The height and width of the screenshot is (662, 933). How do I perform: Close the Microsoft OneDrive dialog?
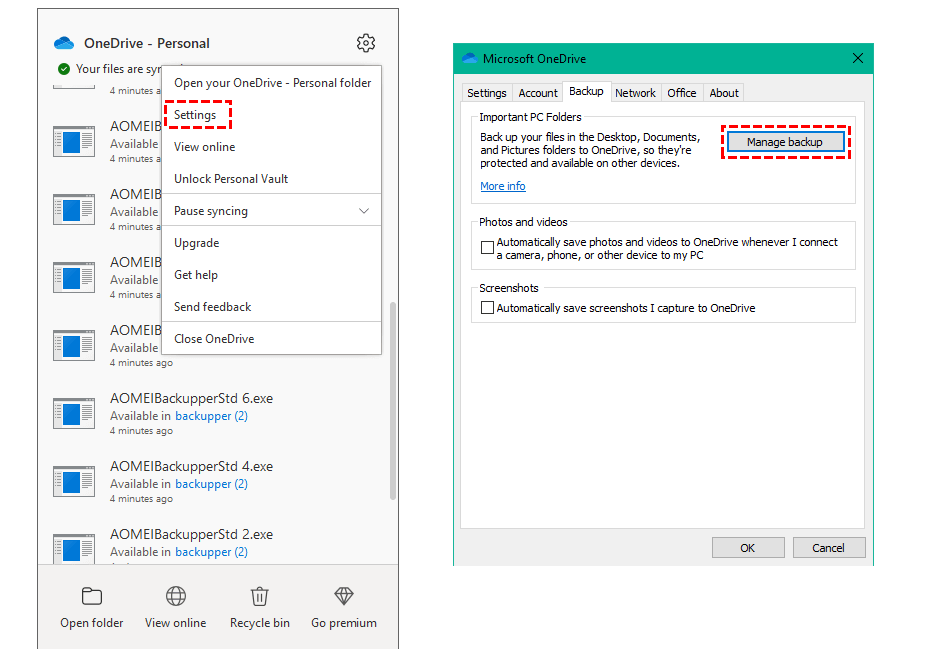pos(857,58)
